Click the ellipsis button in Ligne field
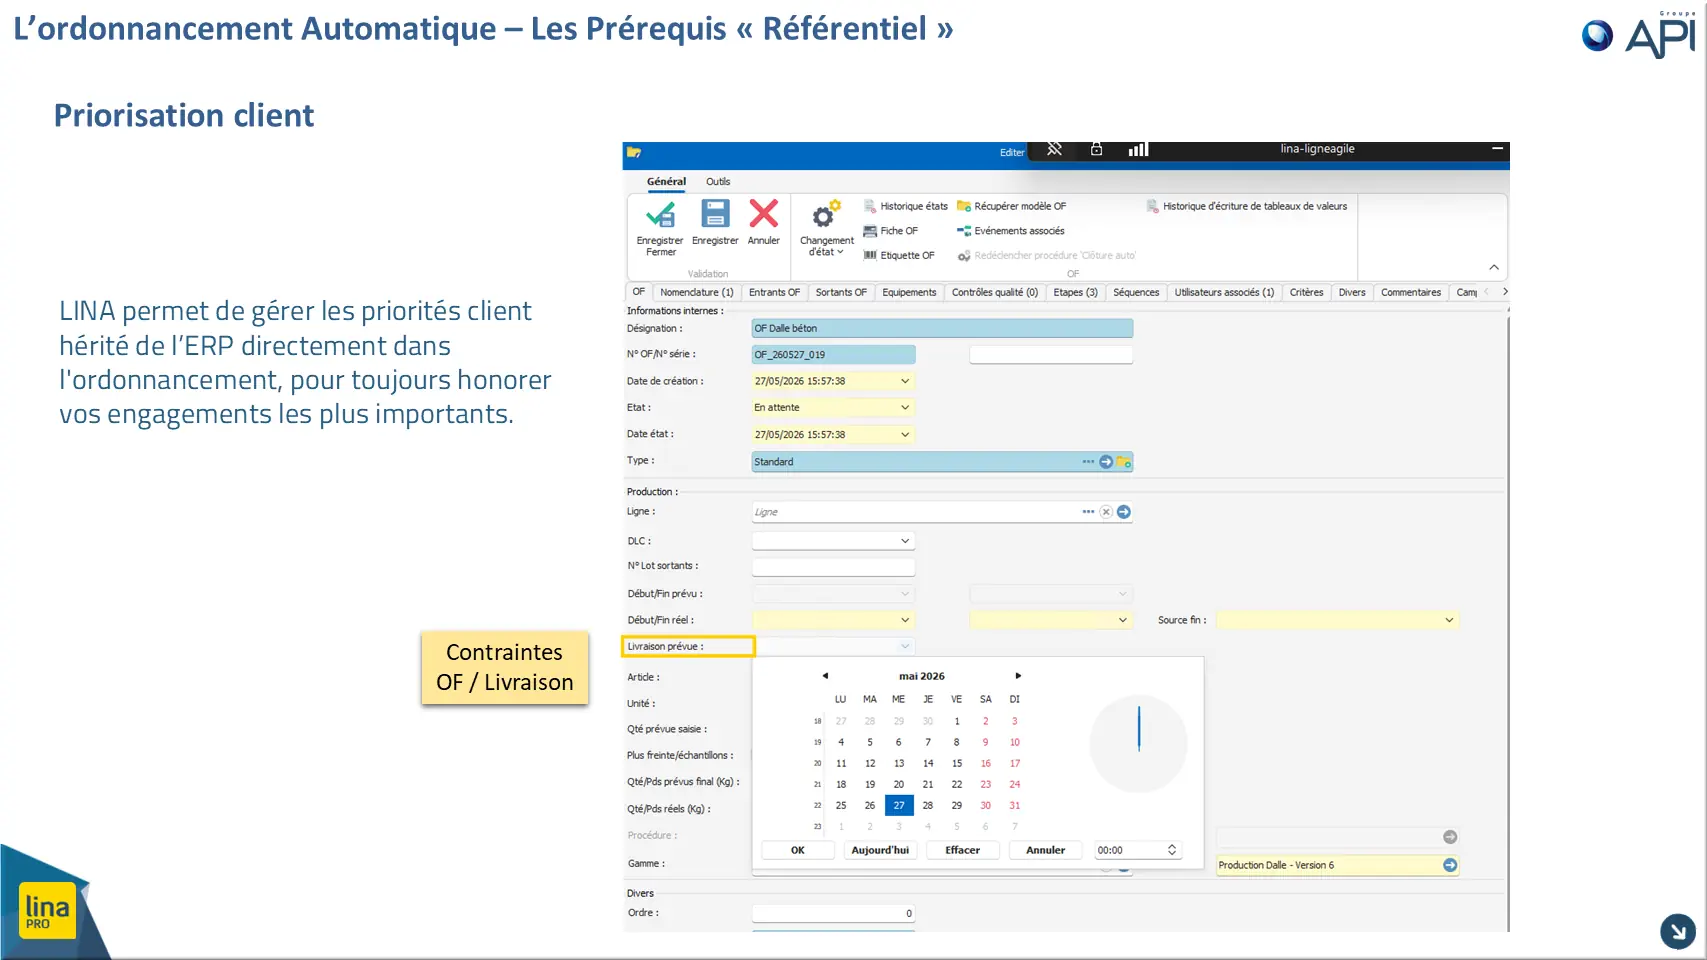 point(1088,512)
